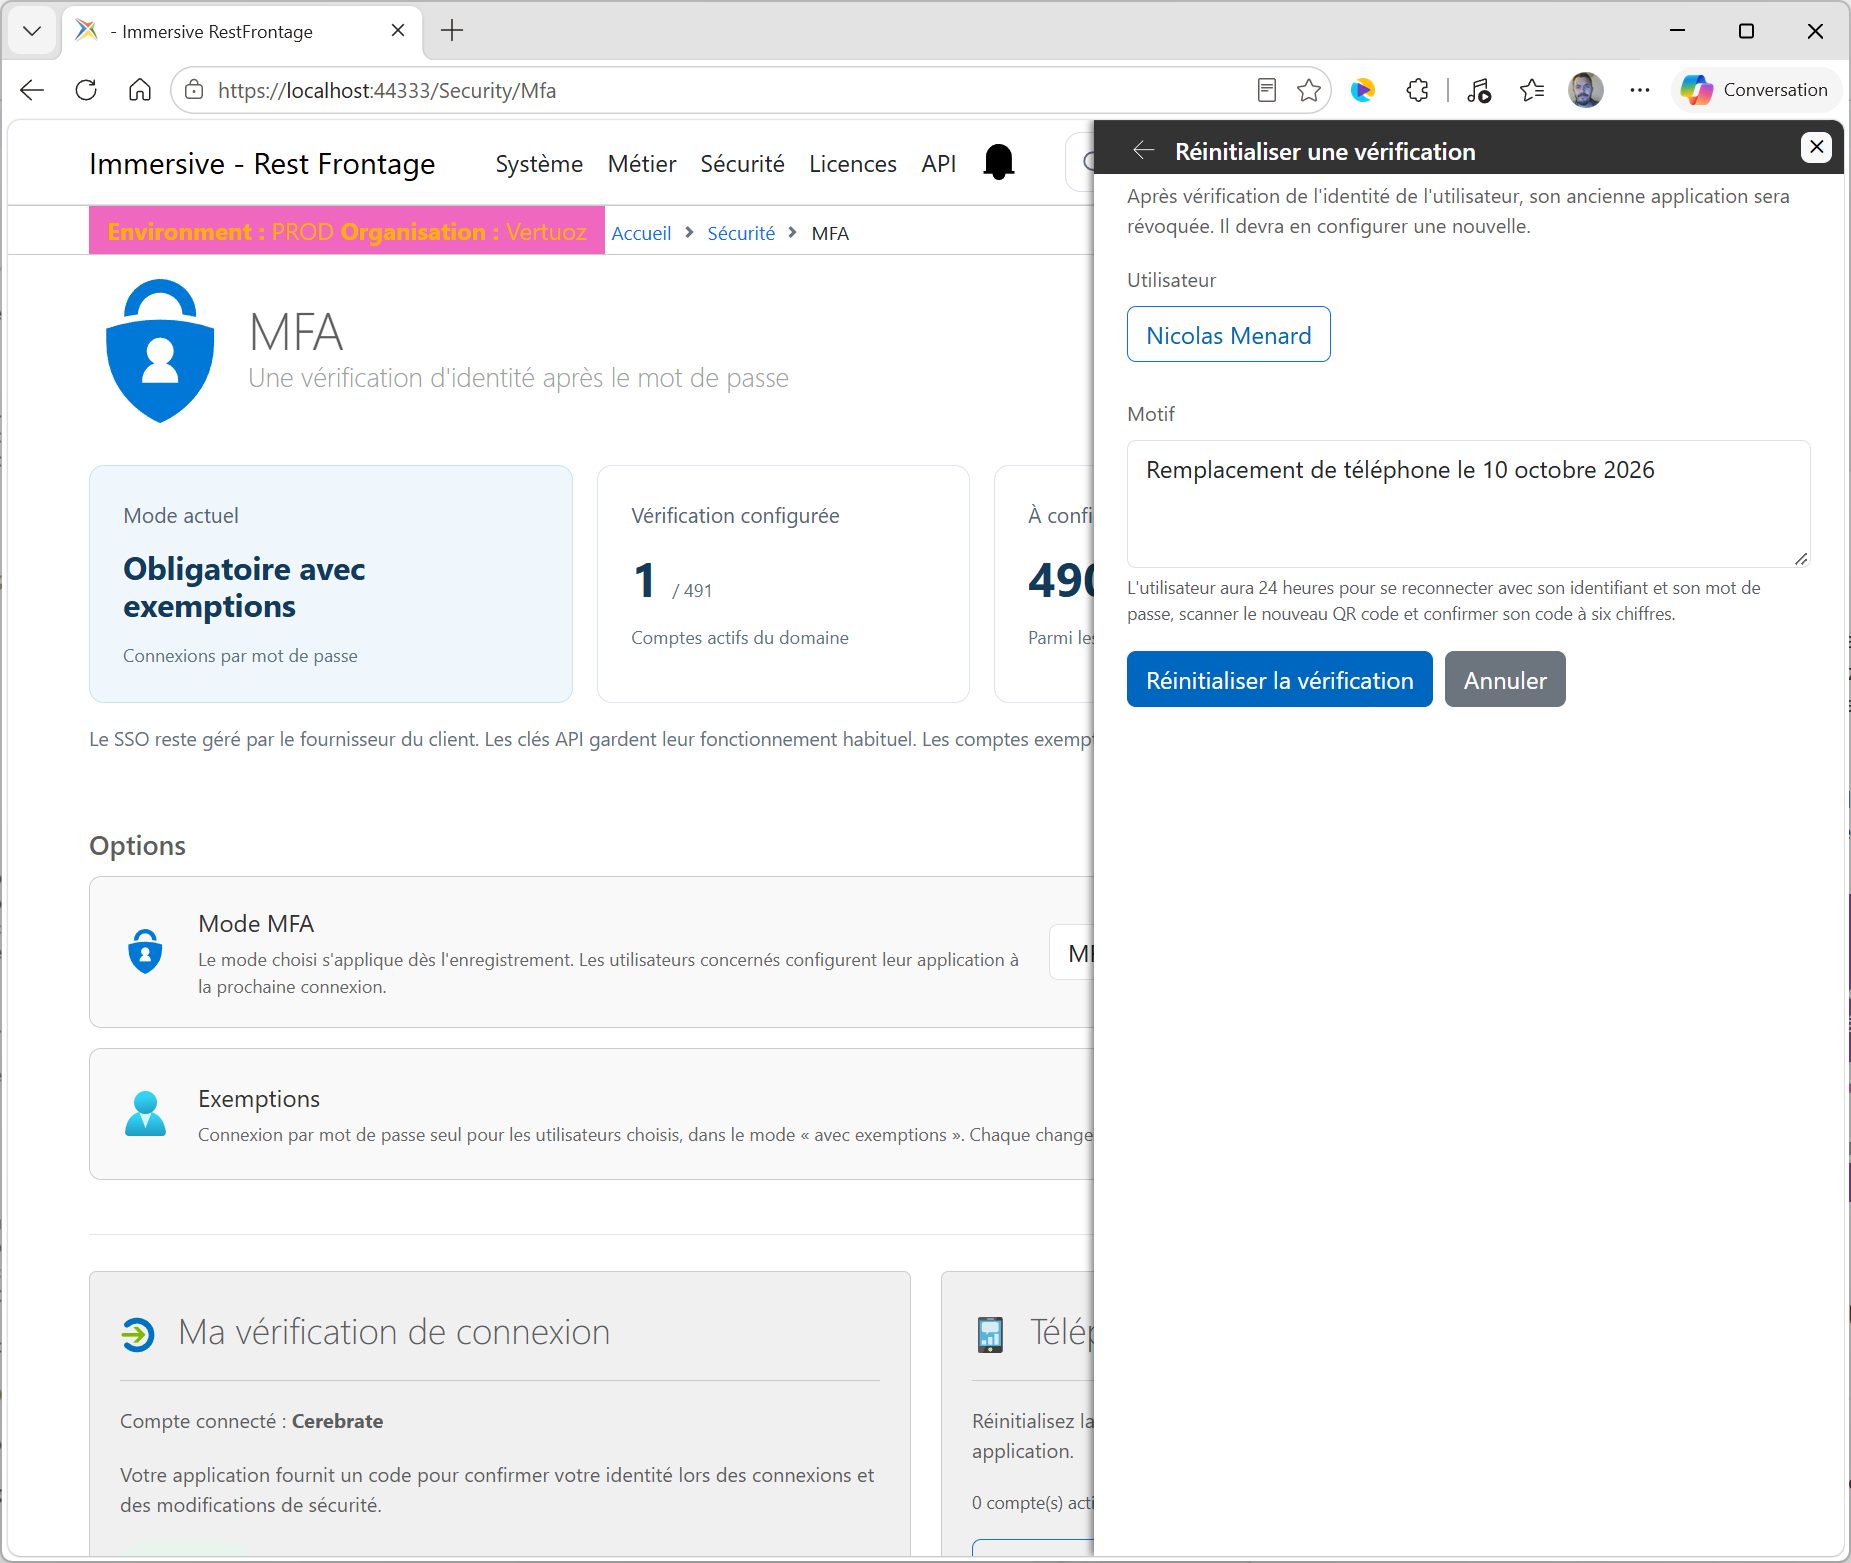The width and height of the screenshot is (1851, 1563).
Task: Click the Réinitialiser la vérification button
Action: click(x=1279, y=679)
